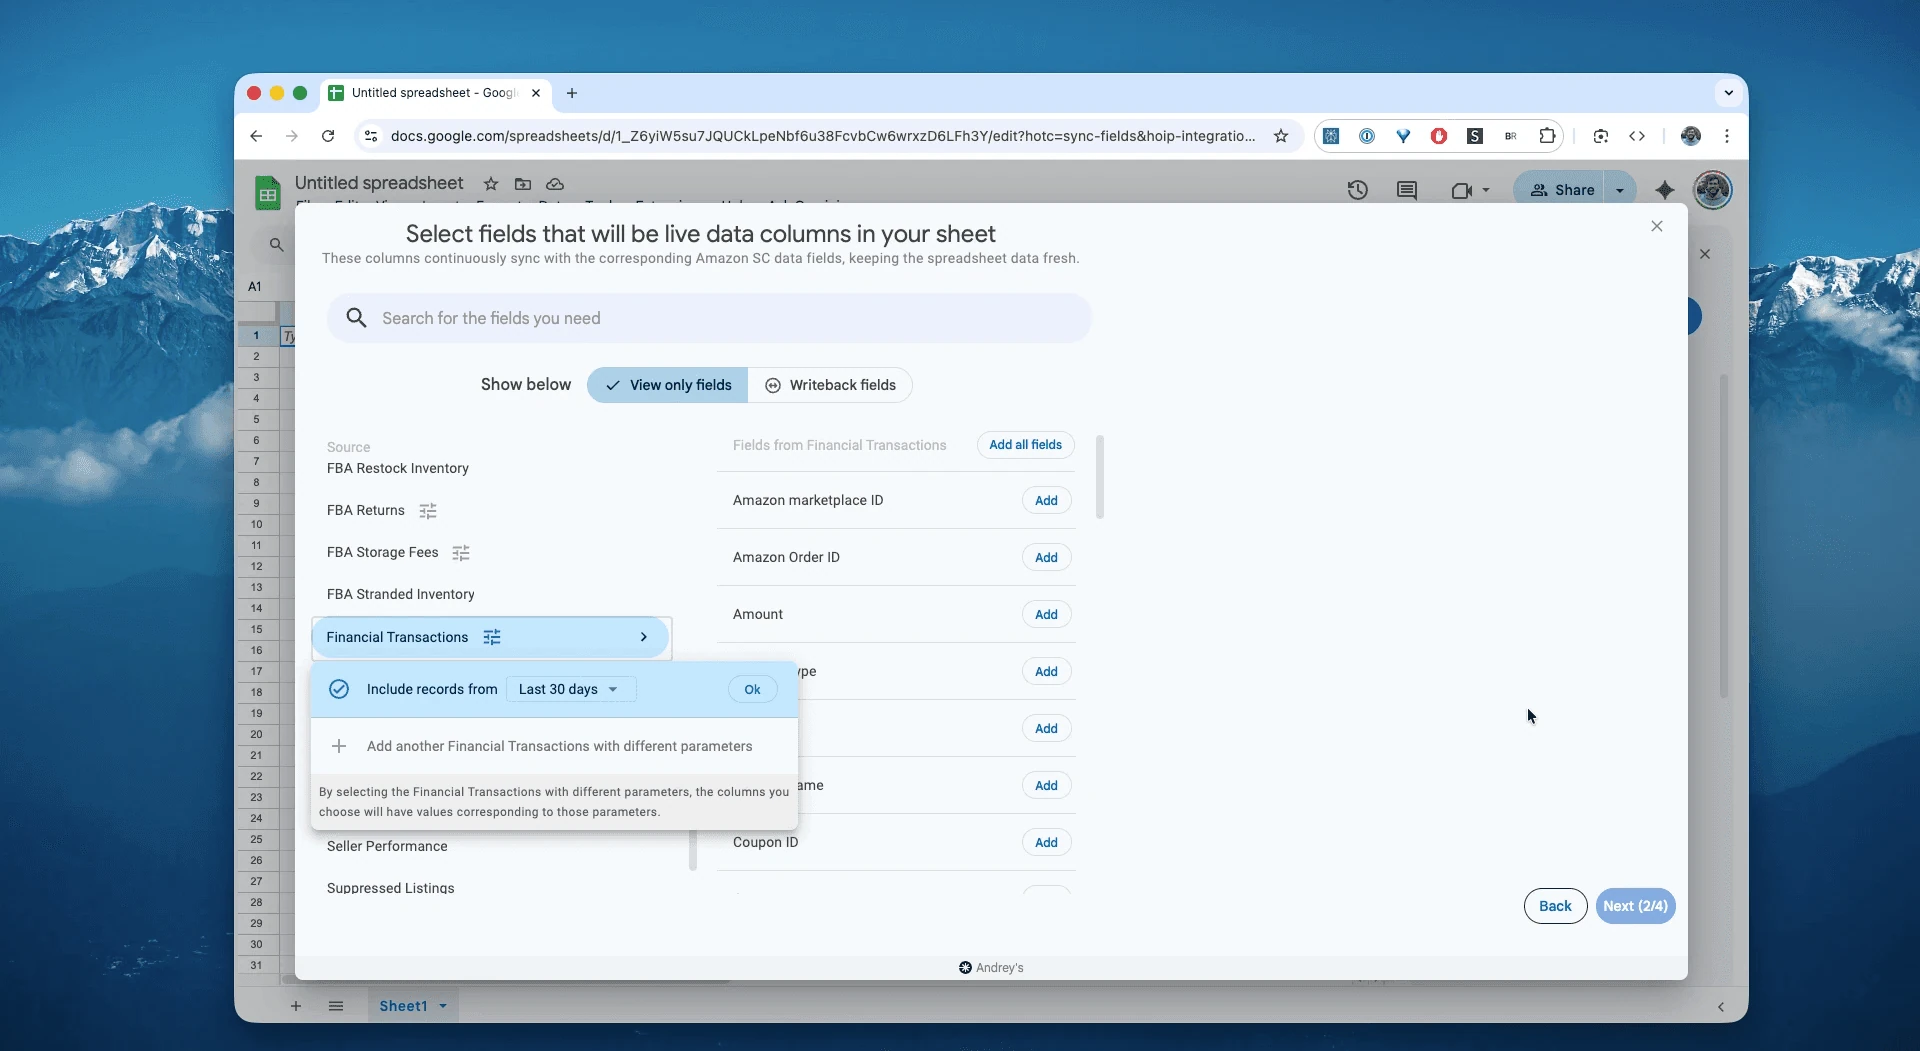Screen dimensions: 1920x1051
Task: Open the Chrome profile avatar menu
Action: point(1691,136)
